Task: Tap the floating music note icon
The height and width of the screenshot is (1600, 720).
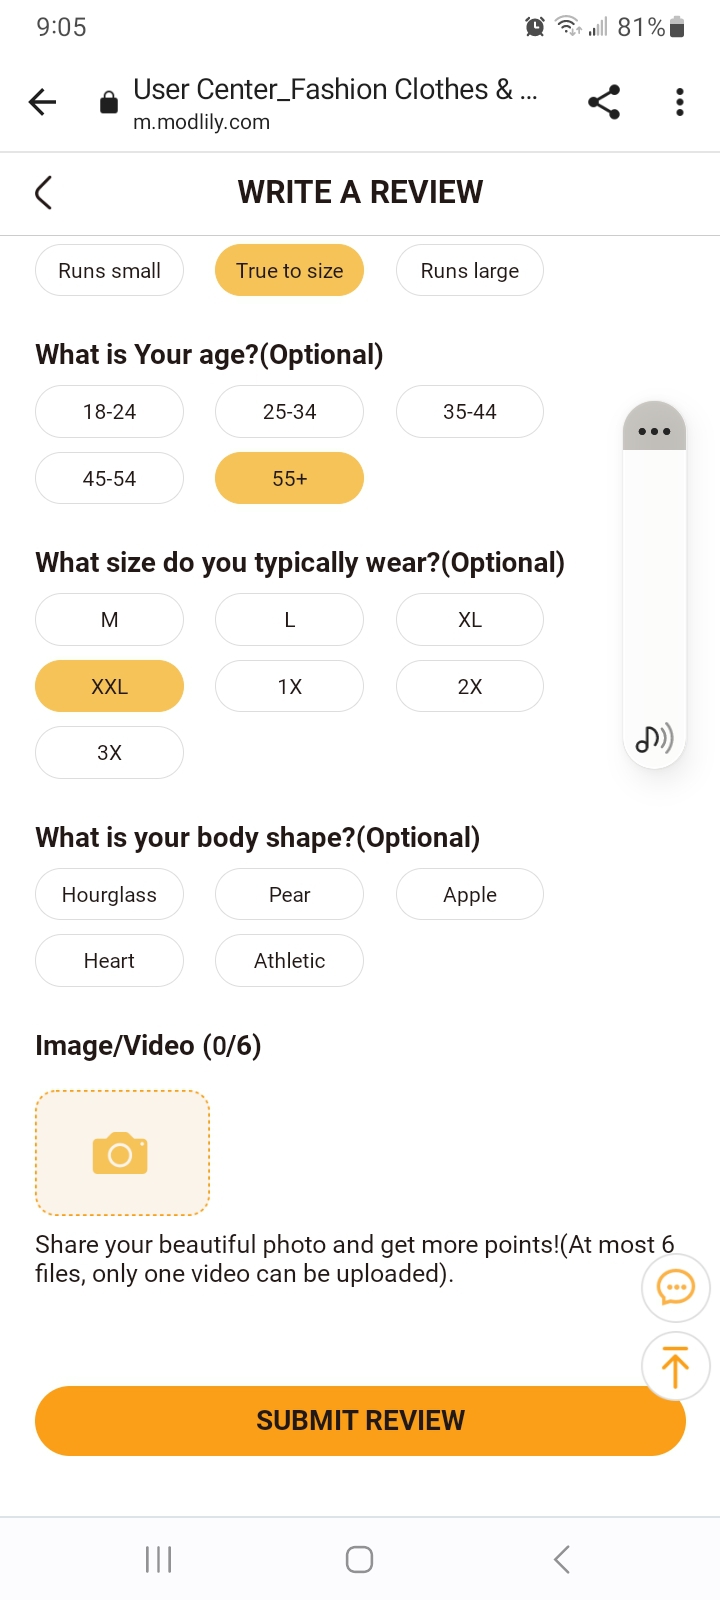Action: [654, 738]
